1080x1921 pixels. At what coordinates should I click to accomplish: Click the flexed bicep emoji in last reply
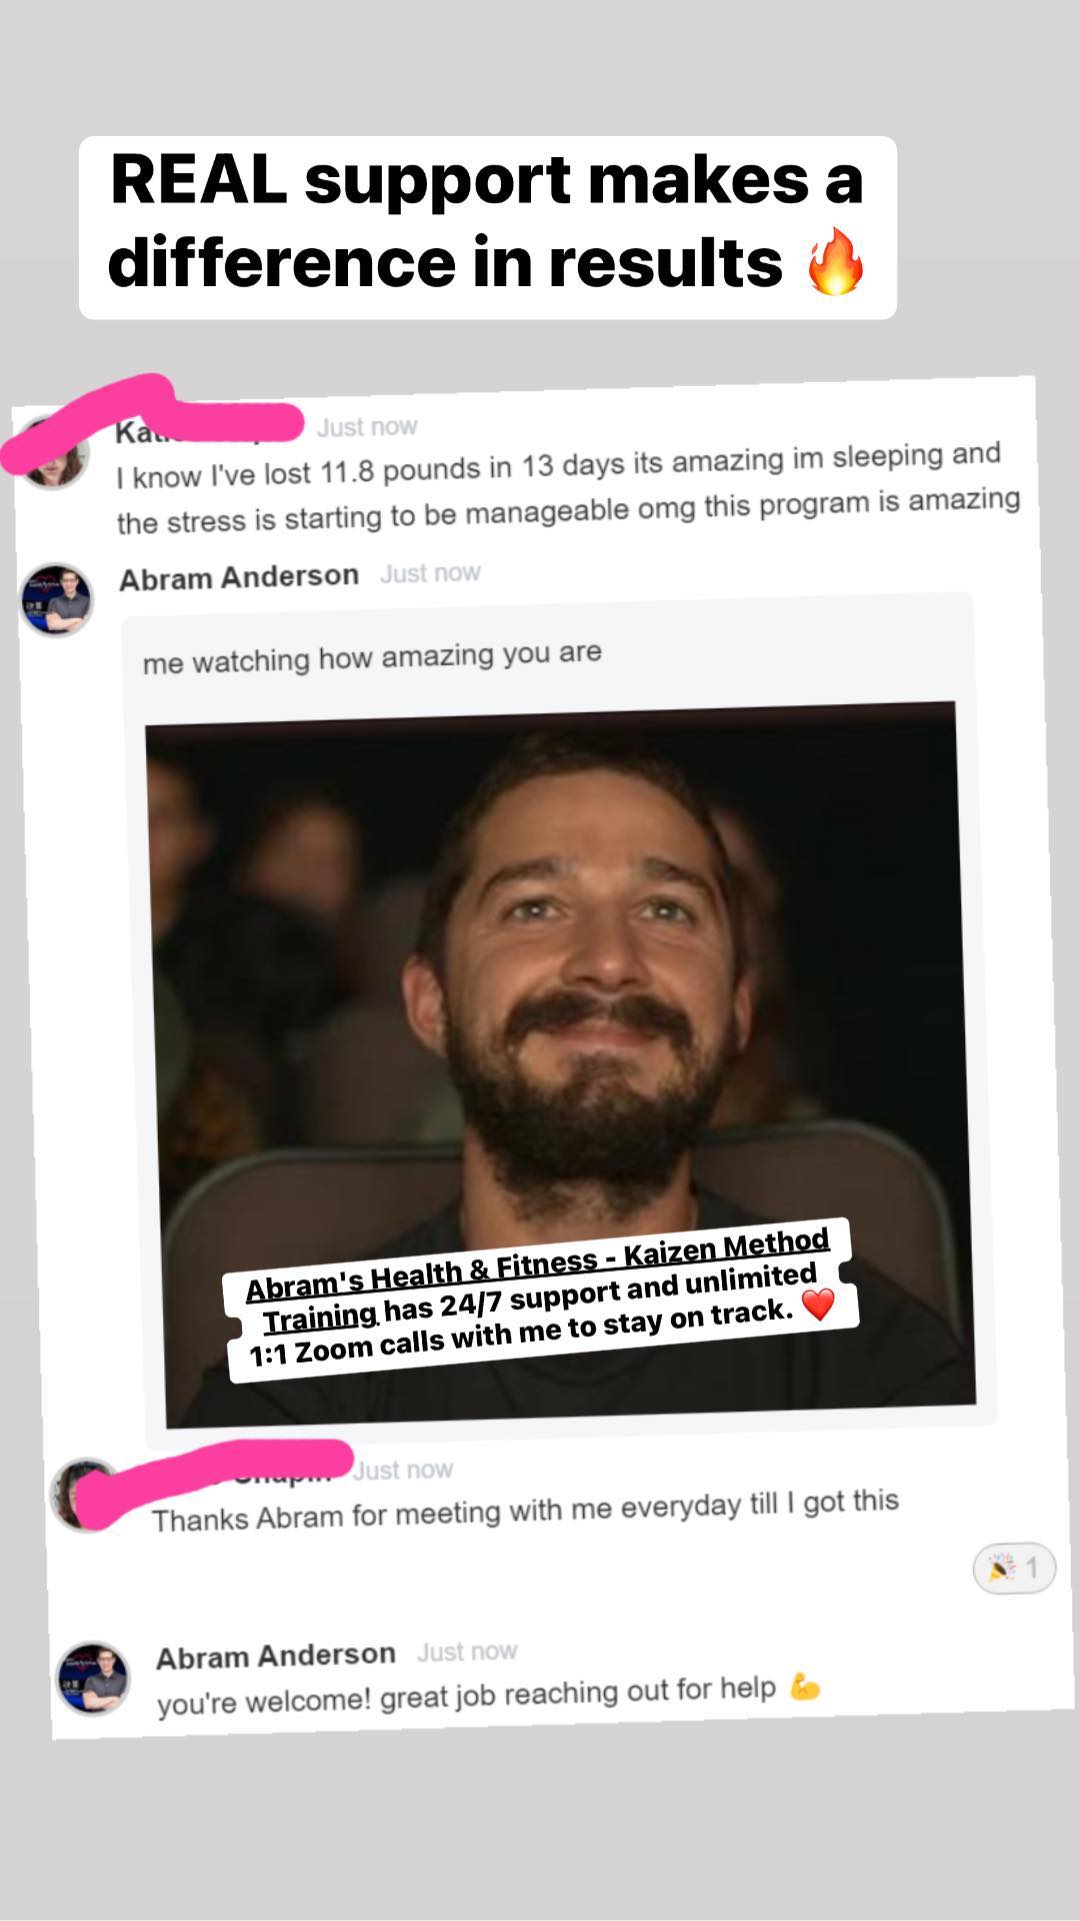click(804, 1687)
